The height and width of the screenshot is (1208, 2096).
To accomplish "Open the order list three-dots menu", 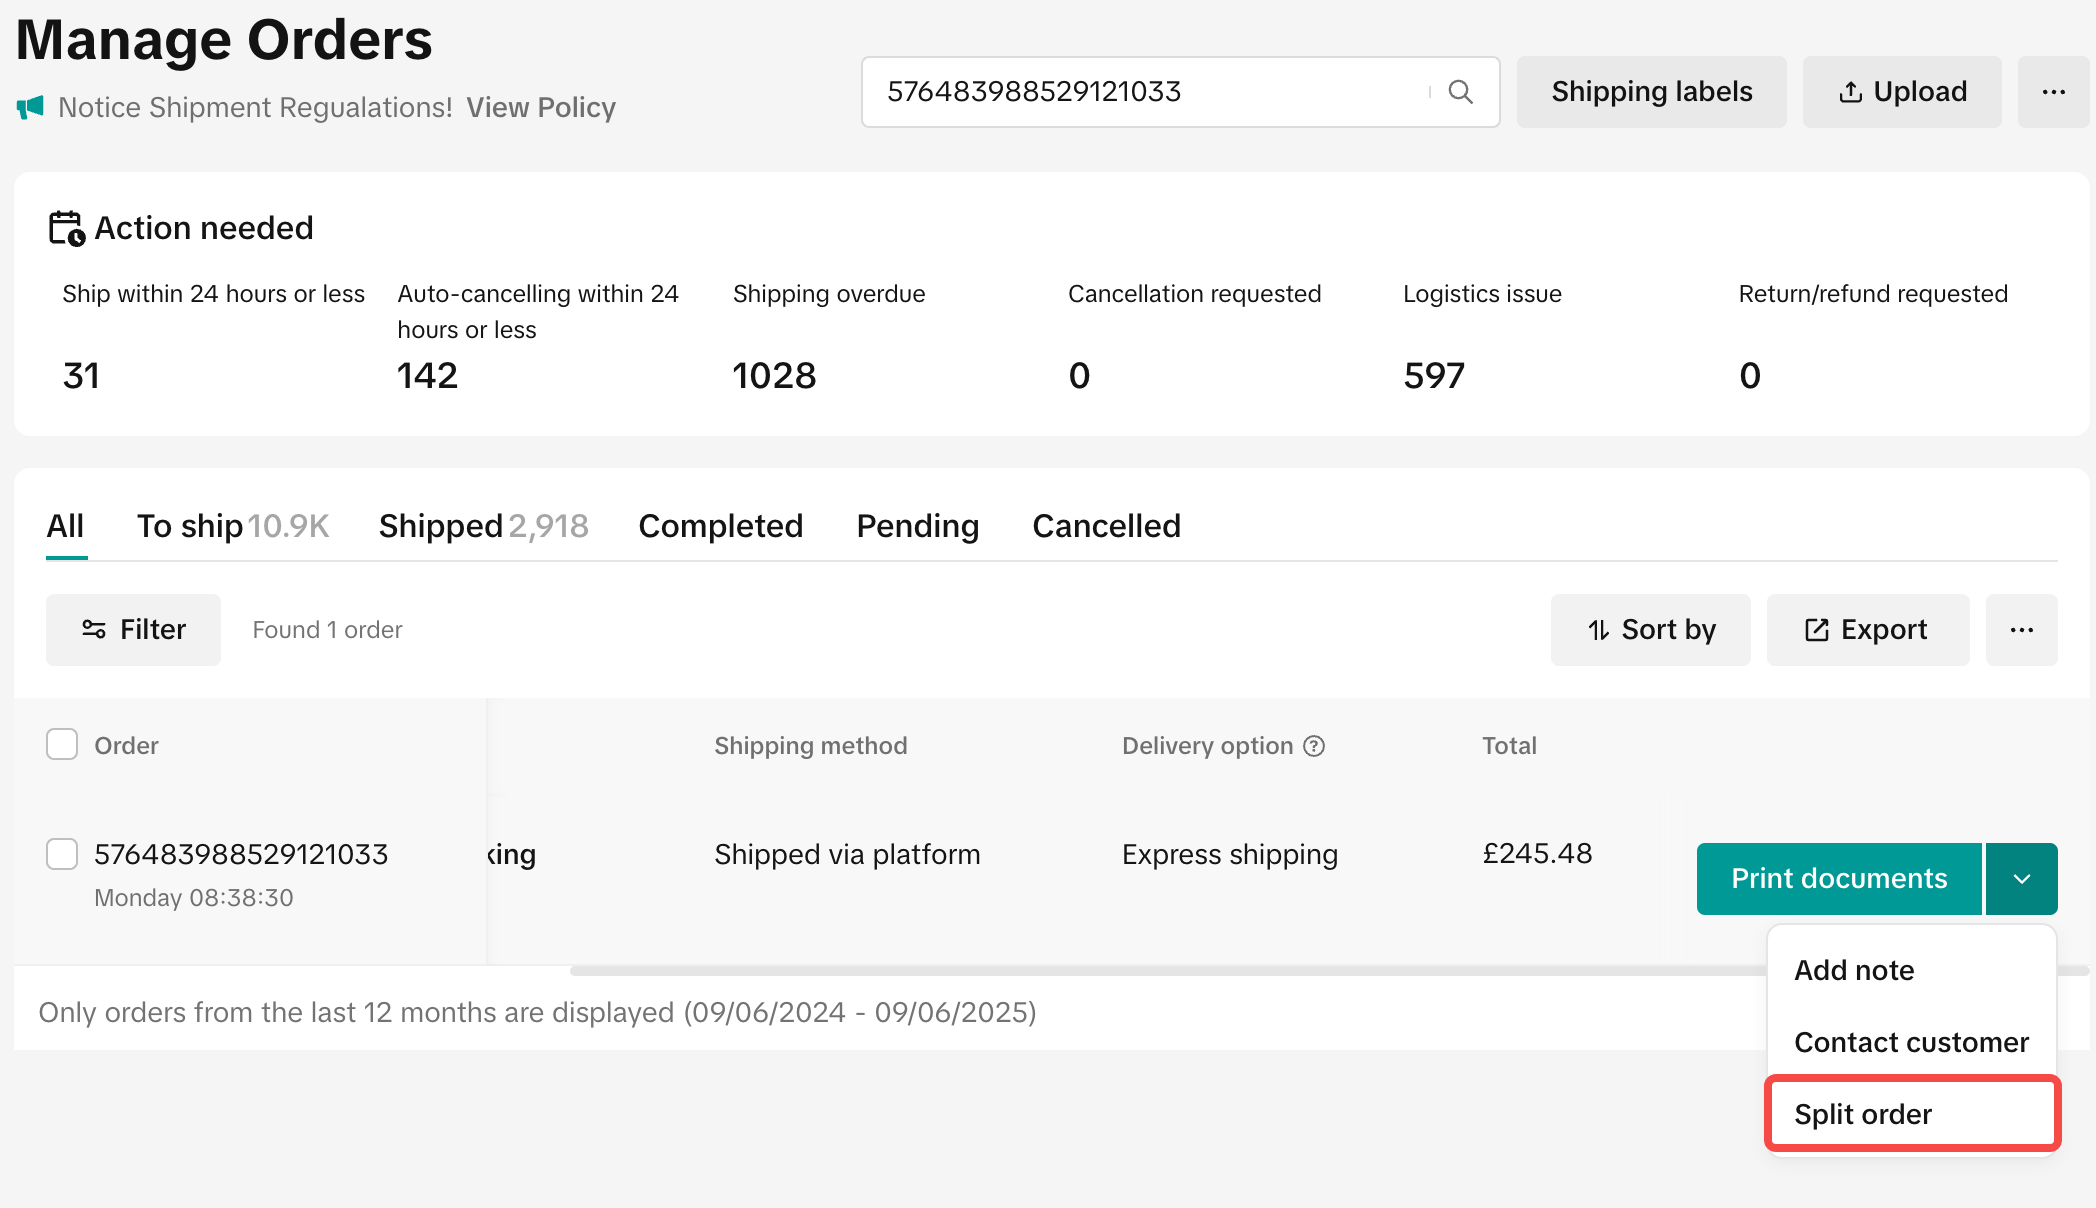I will [2021, 630].
